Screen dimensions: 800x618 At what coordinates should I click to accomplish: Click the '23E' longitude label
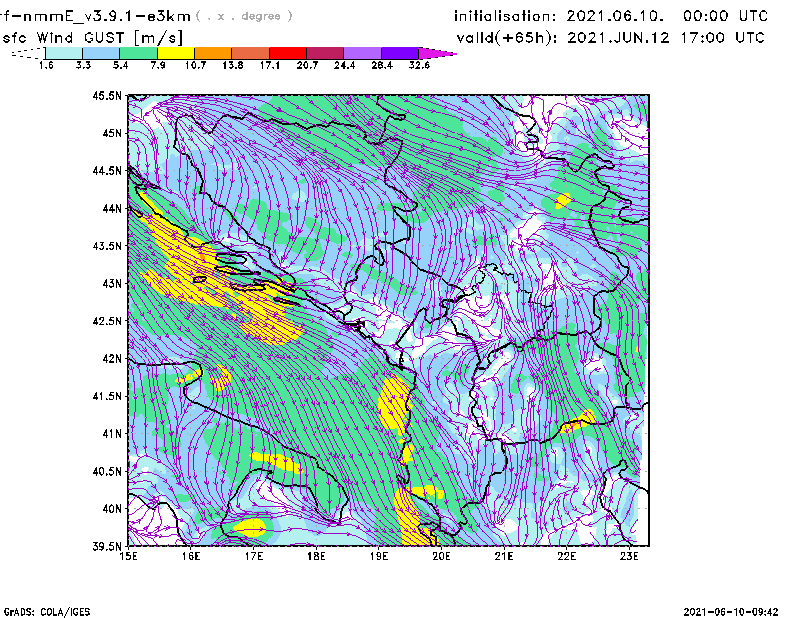click(x=629, y=556)
